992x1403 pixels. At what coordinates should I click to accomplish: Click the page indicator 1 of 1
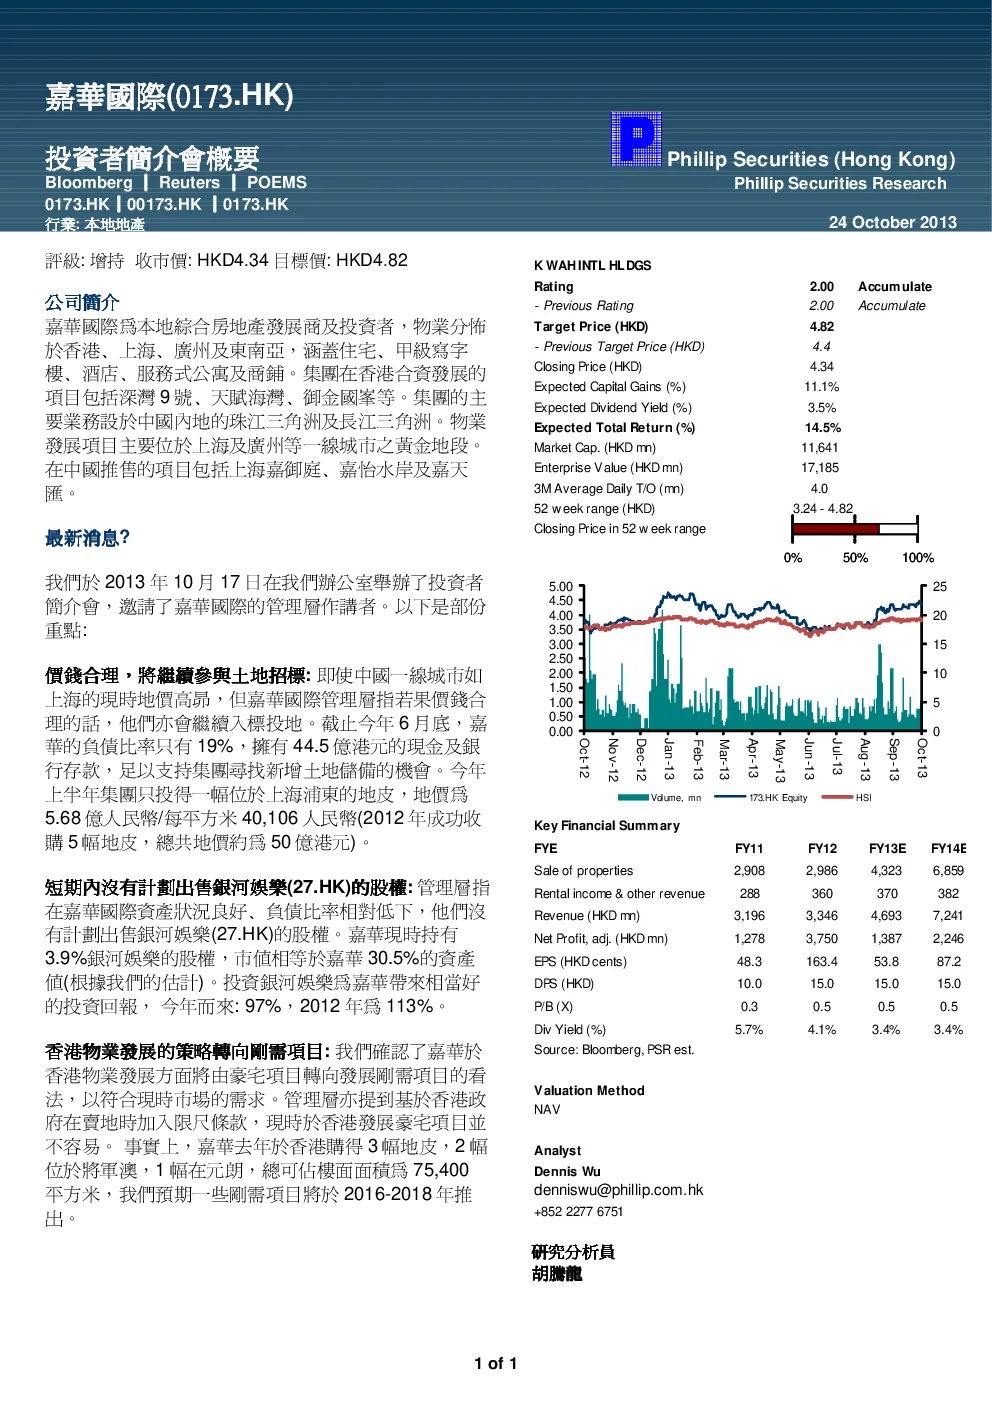pyautogui.click(x=496, y=1364)
